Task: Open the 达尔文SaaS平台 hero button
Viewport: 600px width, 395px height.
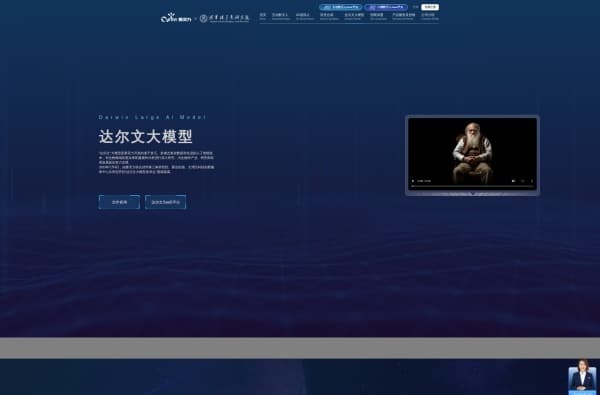Action: coord(165,202)
